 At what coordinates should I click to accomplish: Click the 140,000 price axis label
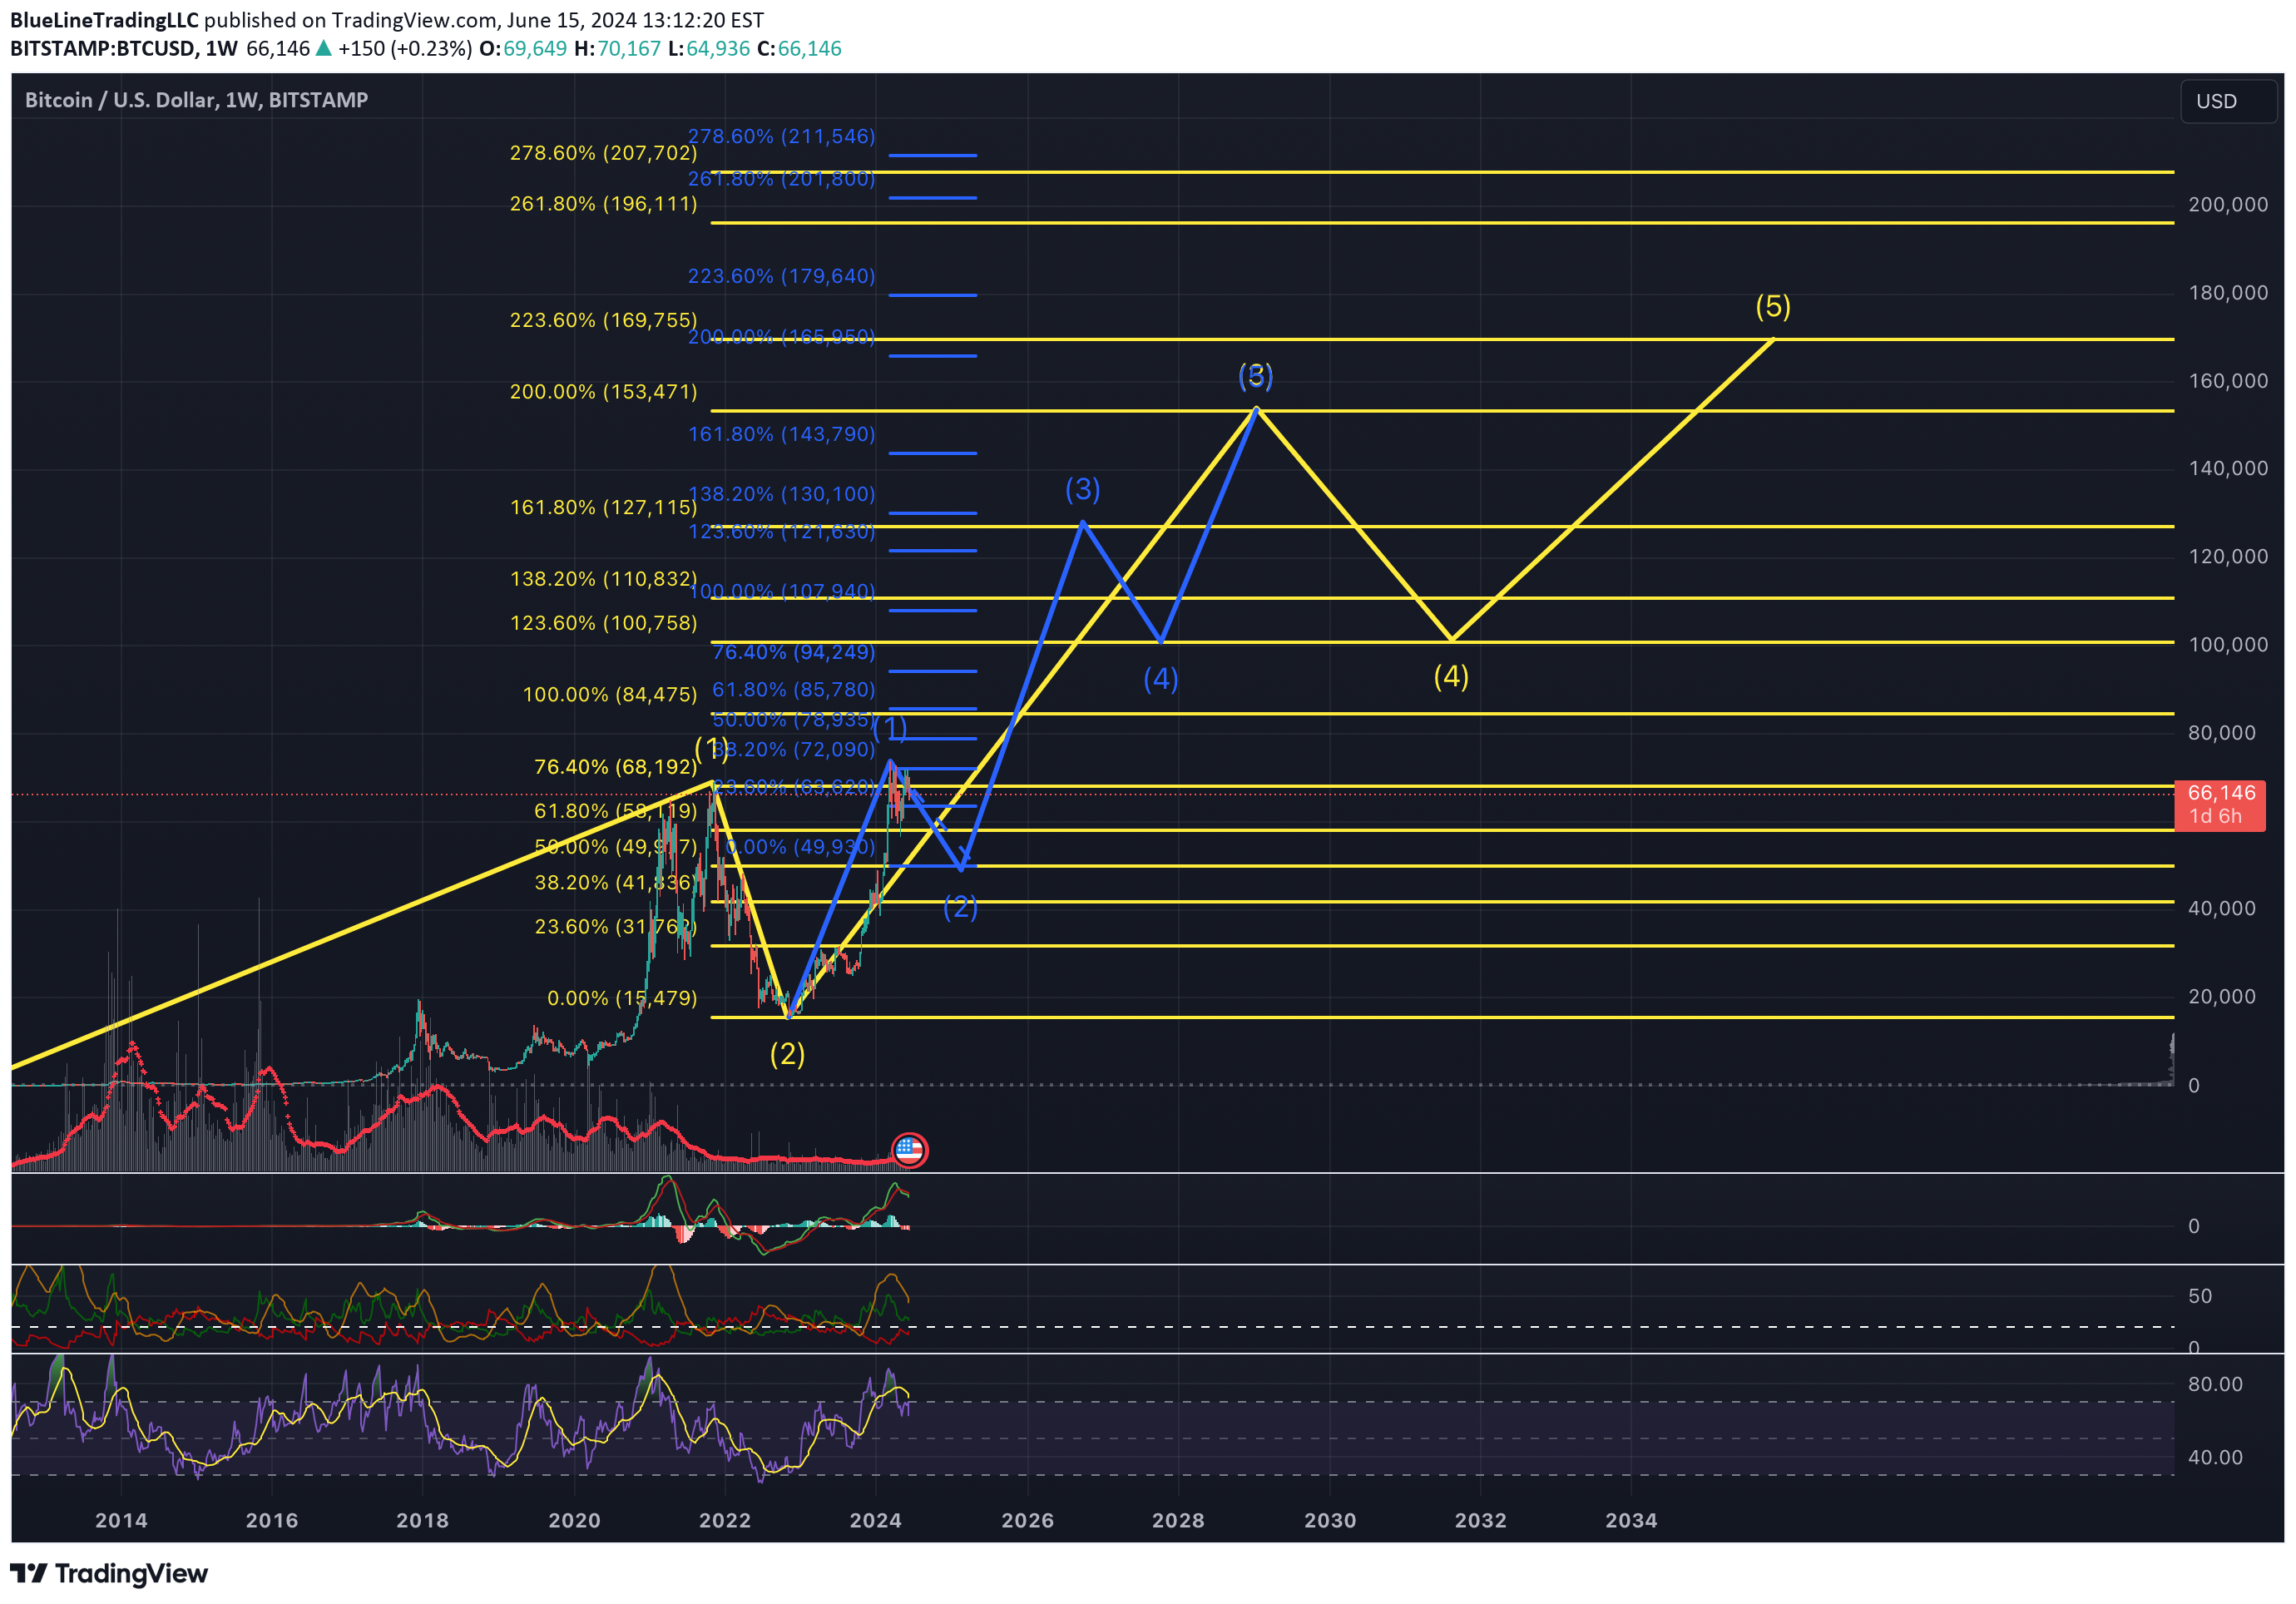coord(2228,469)
